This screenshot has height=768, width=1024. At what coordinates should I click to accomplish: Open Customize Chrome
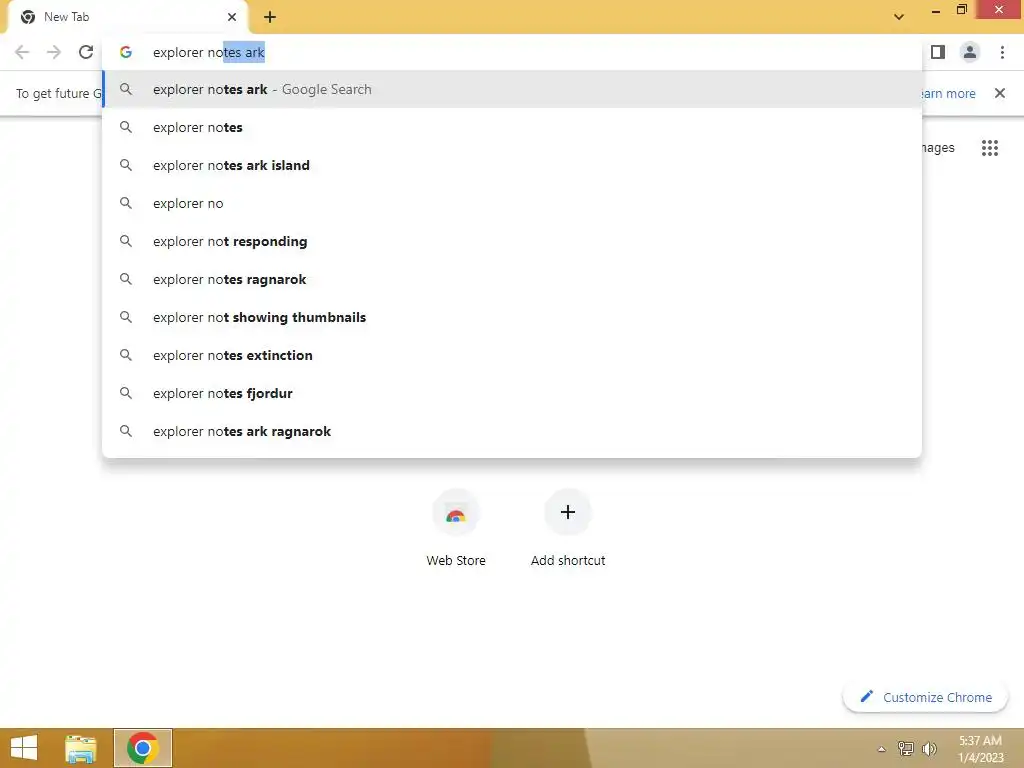click(x=925, y=697)
